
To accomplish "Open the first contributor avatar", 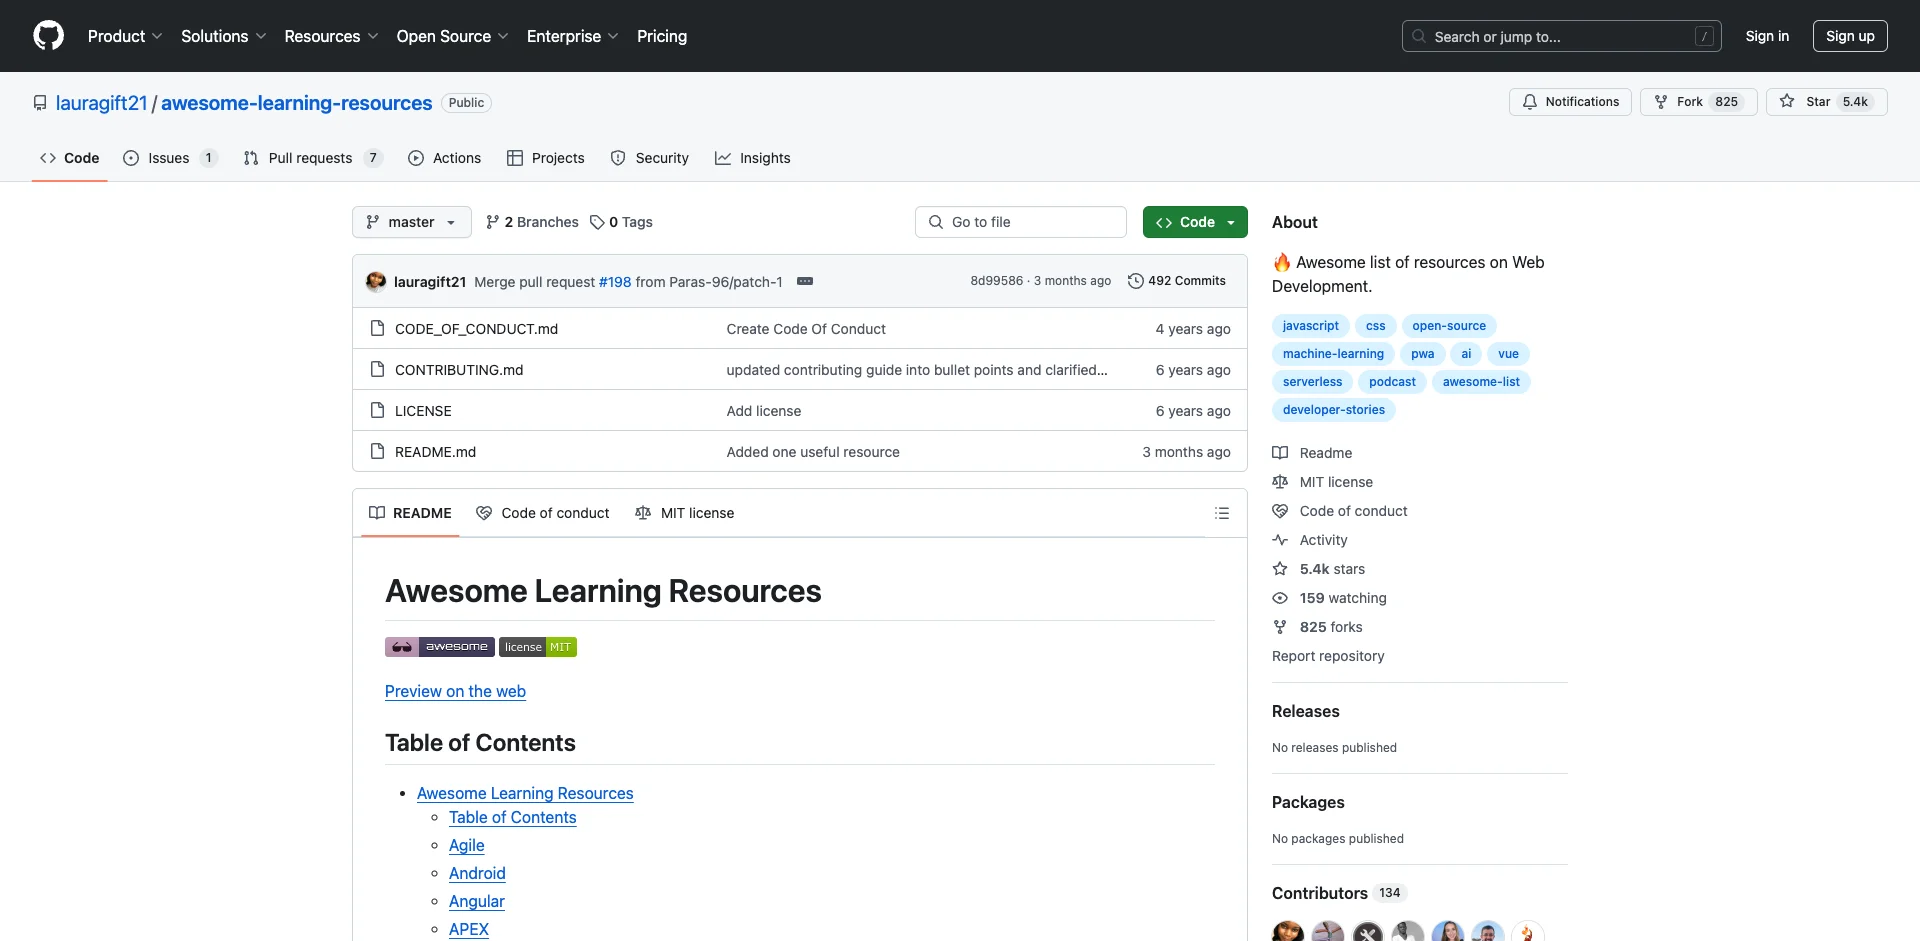I will tap(1288, 932).
